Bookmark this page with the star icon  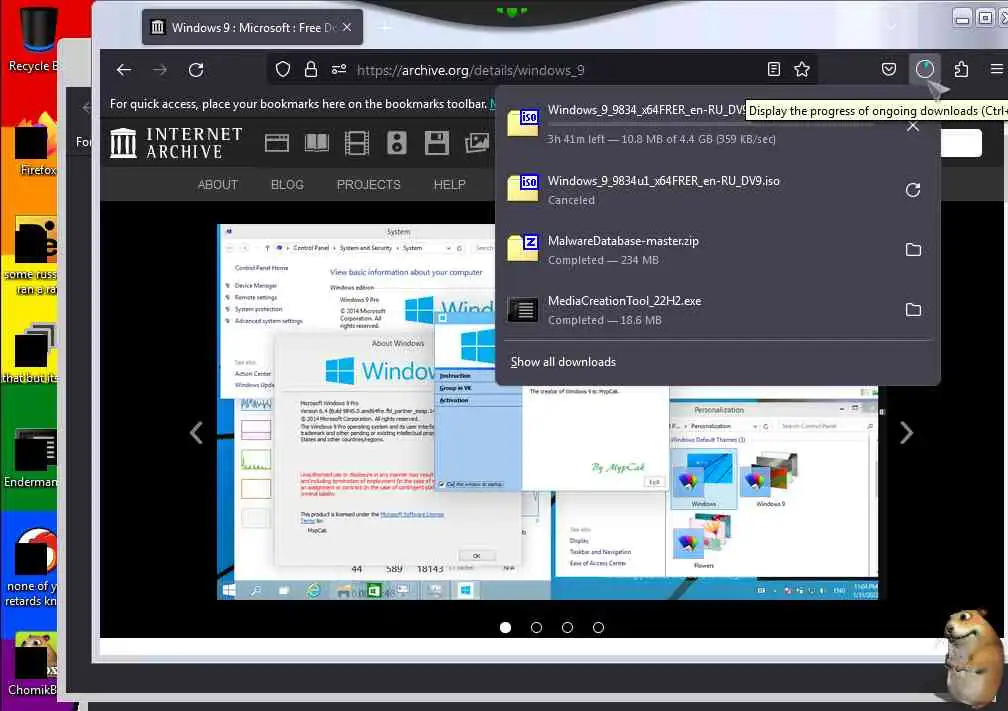[802, 69]
